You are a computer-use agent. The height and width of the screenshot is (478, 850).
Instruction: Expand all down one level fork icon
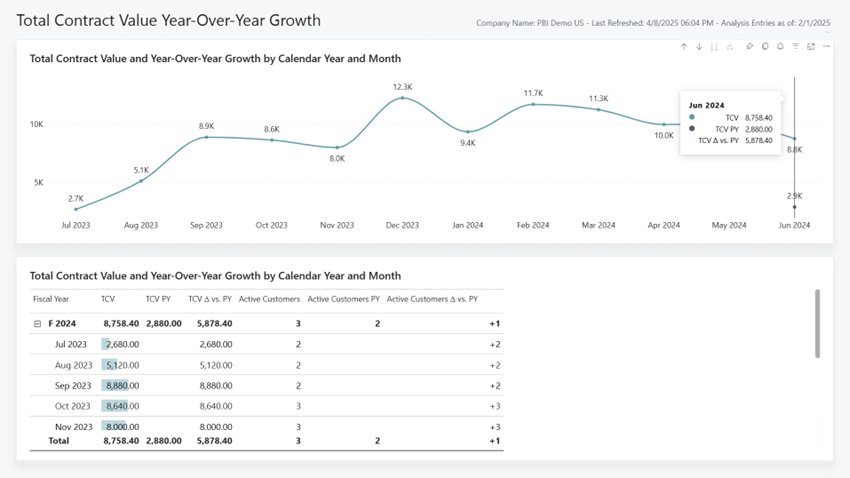[730, 47]
